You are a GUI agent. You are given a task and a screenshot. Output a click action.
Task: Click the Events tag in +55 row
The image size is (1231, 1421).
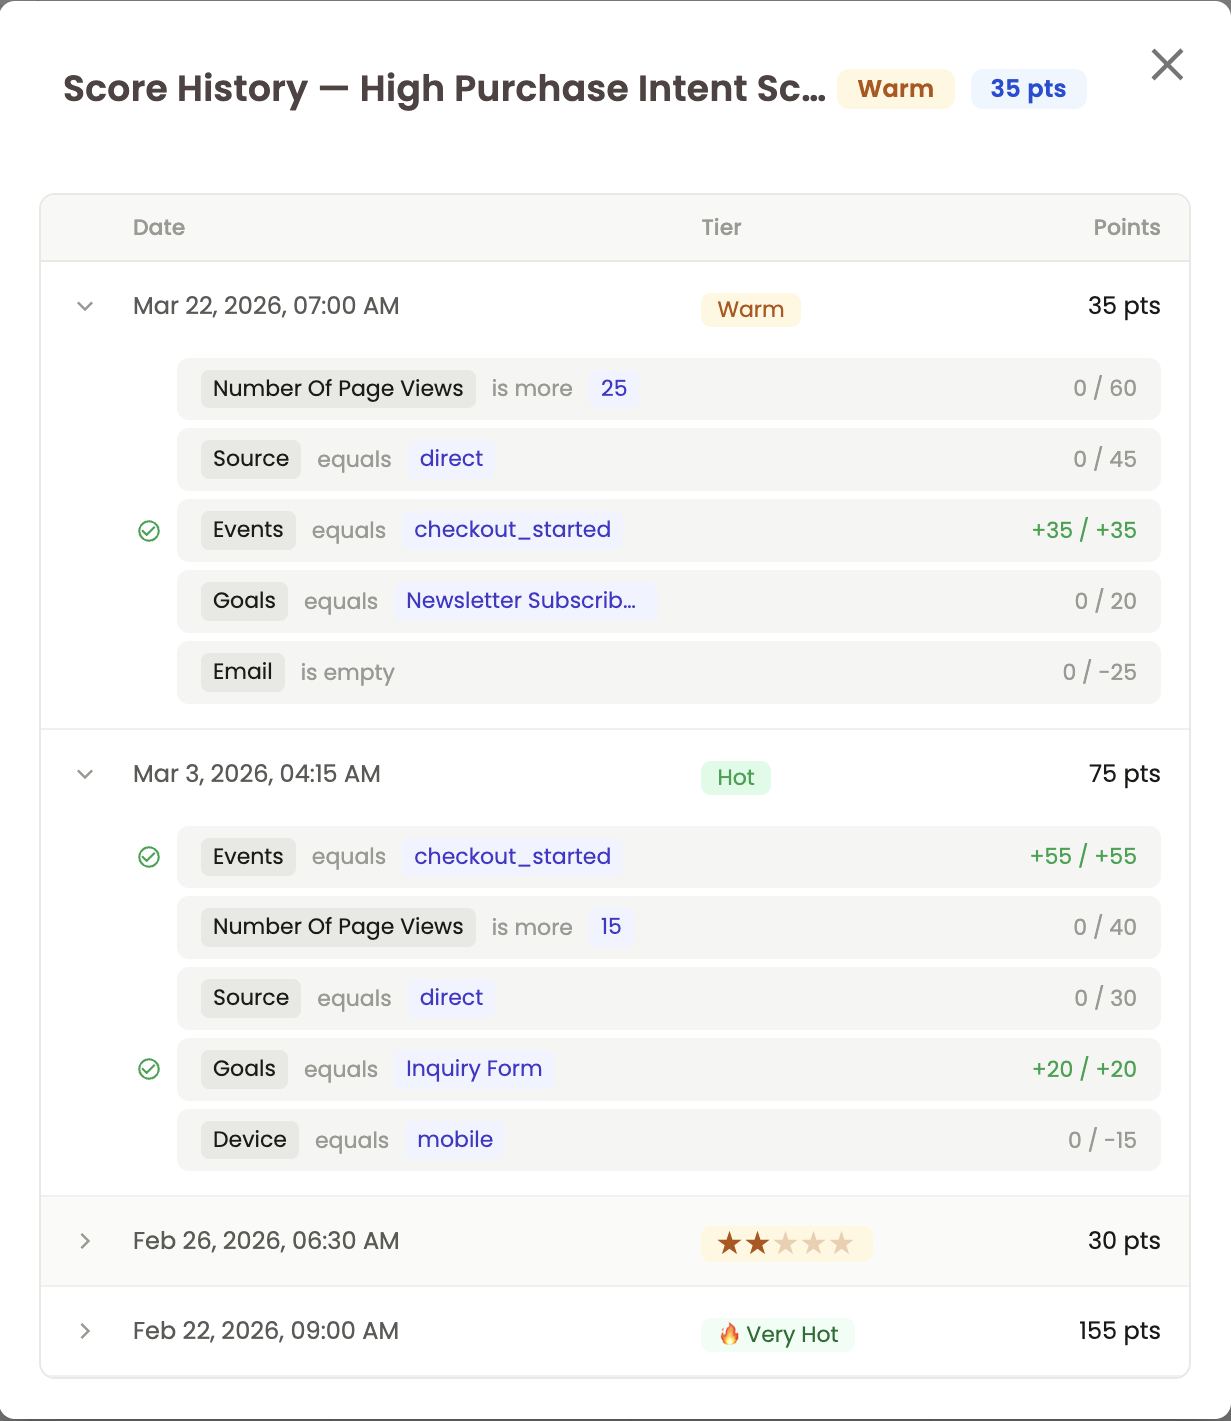pyautogui.click(x=248, y=857)
